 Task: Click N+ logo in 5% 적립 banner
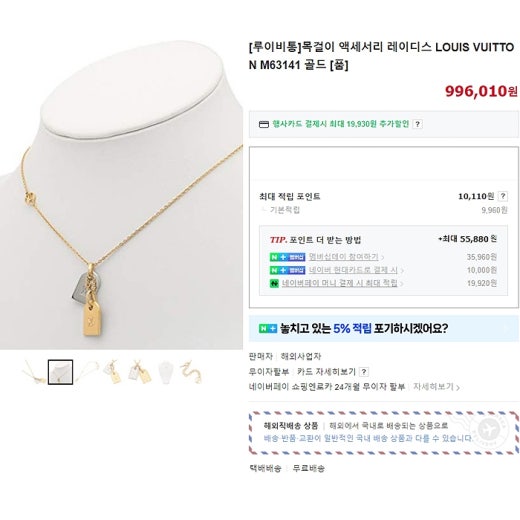coord(268,329)
